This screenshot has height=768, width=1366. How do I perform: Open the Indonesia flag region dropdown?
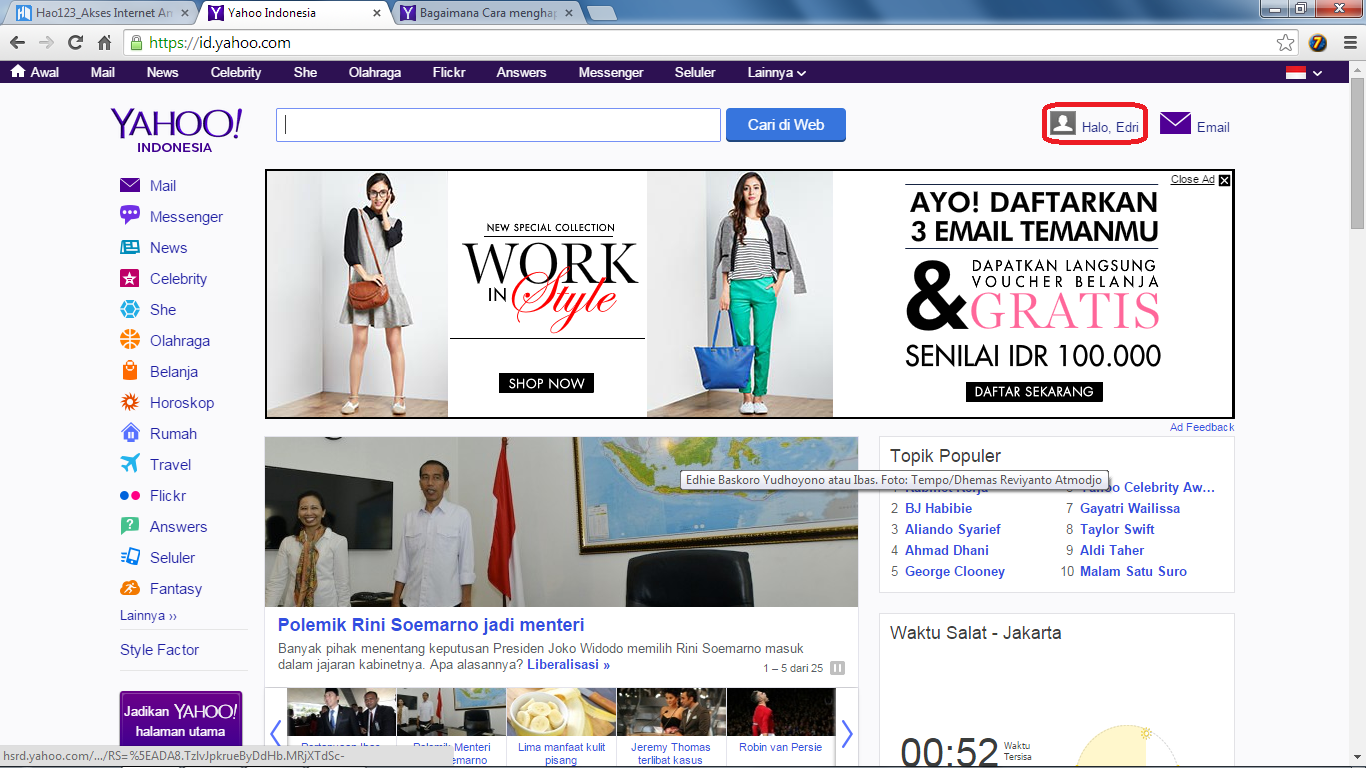click(1304, 73)
